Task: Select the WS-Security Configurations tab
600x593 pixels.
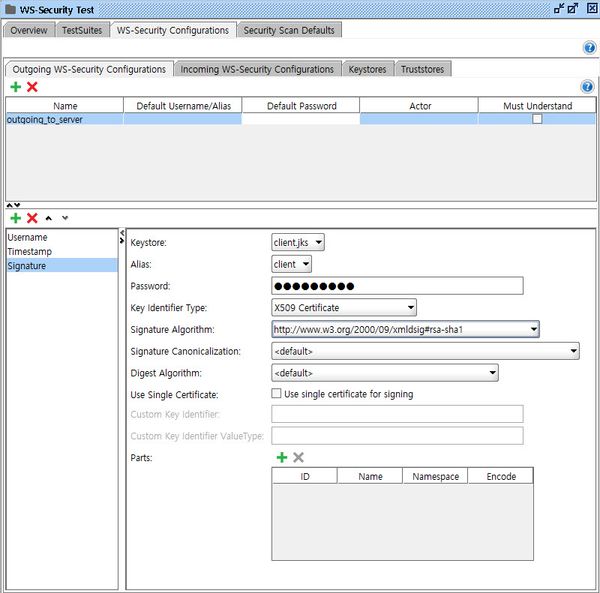Action: click(x=173, y=30)
